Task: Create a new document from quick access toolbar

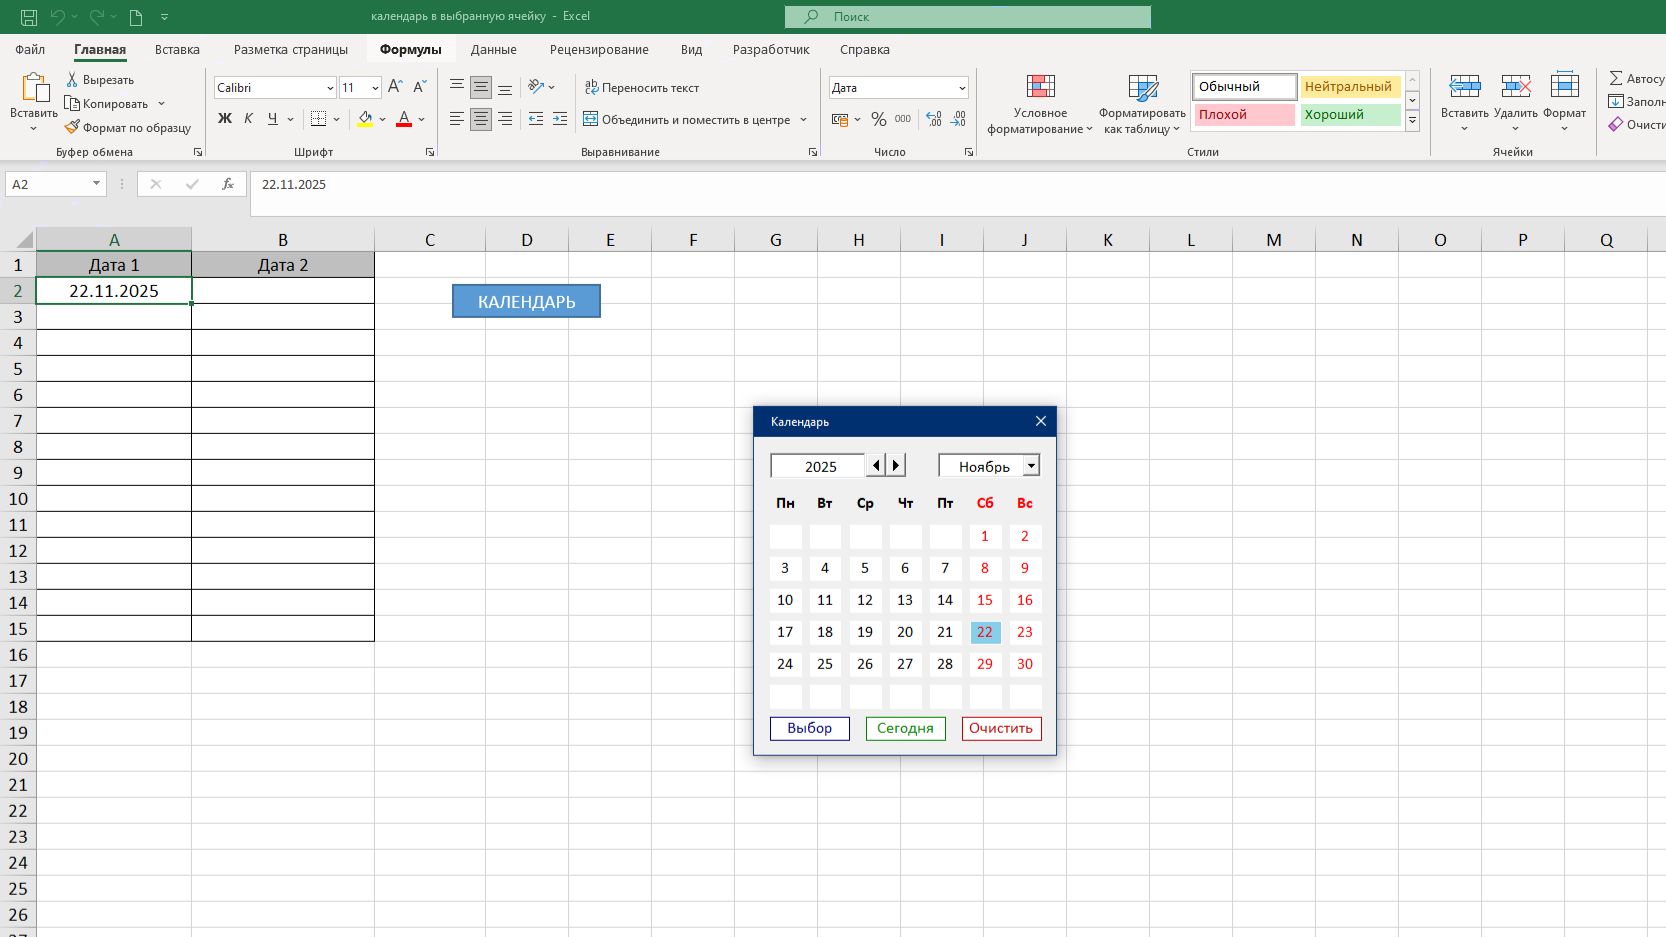Action: 136,17
